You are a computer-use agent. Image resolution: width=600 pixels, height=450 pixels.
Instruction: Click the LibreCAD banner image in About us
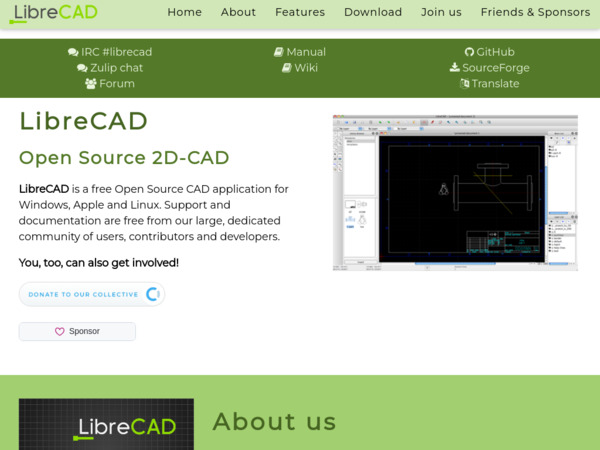coord(106,425)
